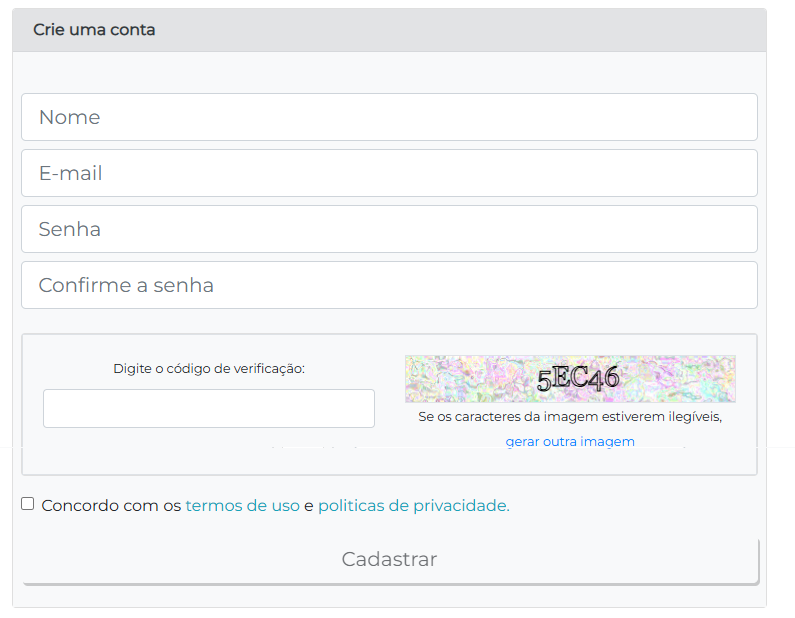The width and height of the screenshot is (795, 618).
Task: Open the políticas de privacidade link
Action: click(x=413, y=506)
